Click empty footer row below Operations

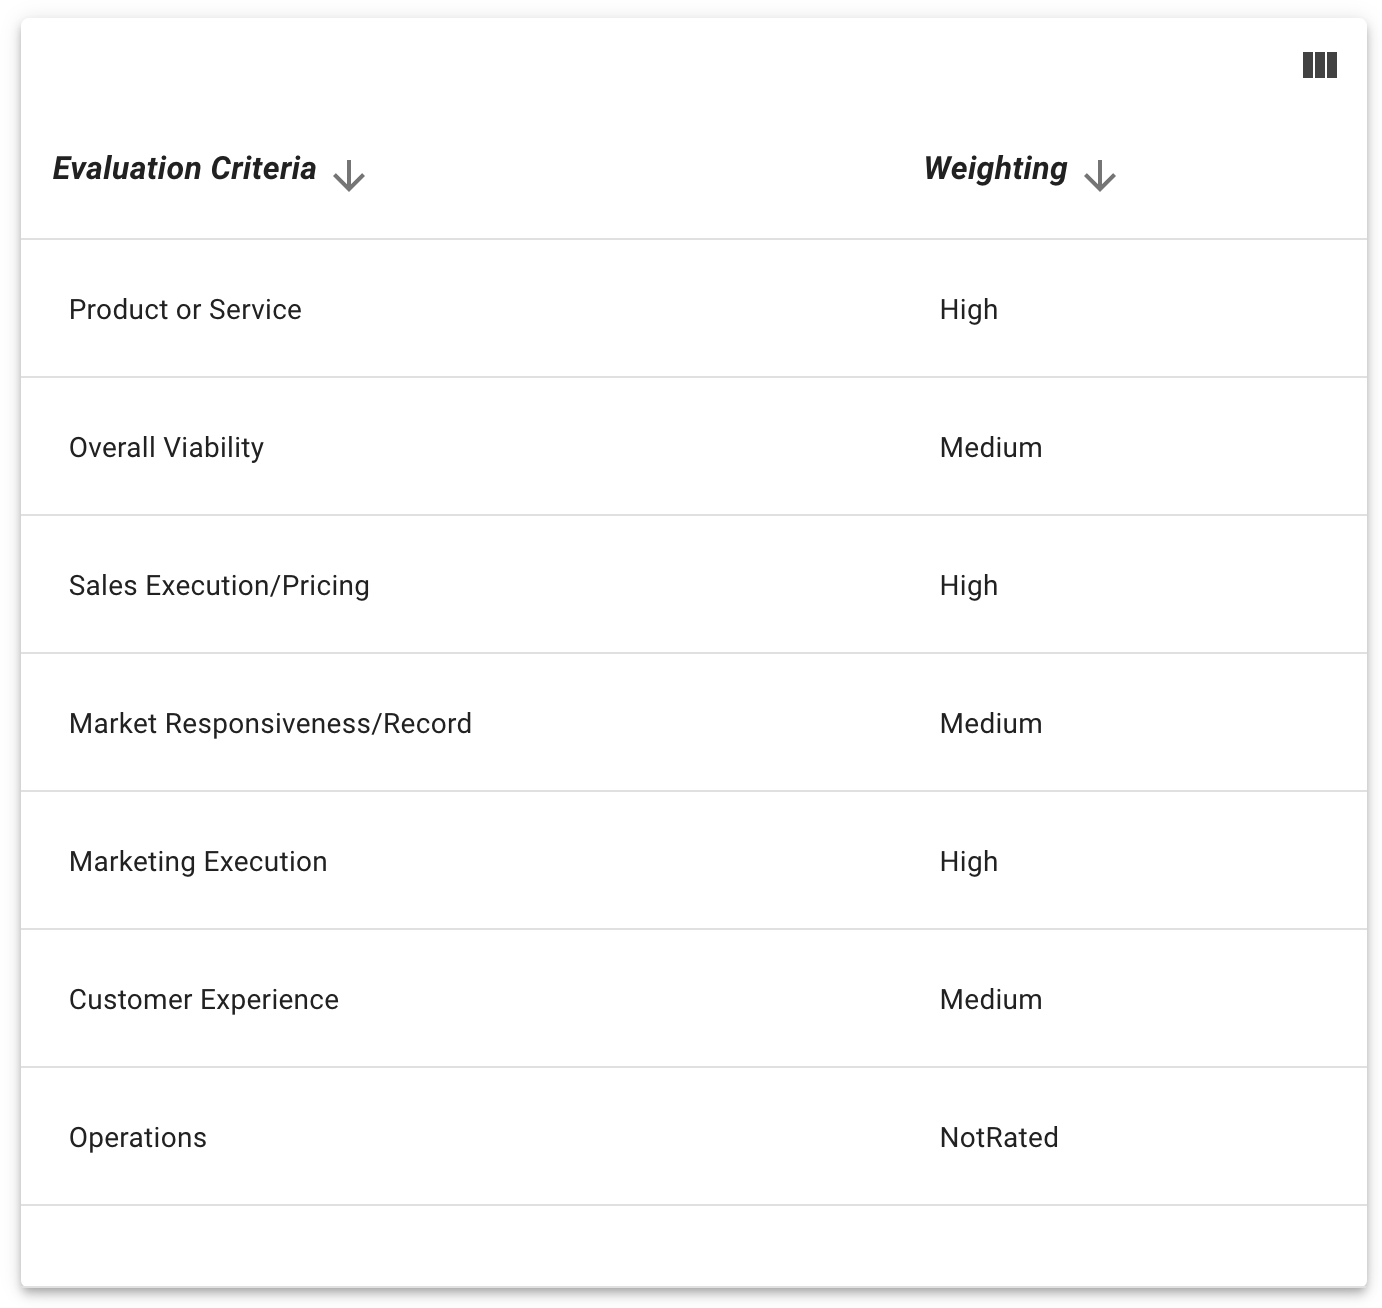pos(693,1245)
